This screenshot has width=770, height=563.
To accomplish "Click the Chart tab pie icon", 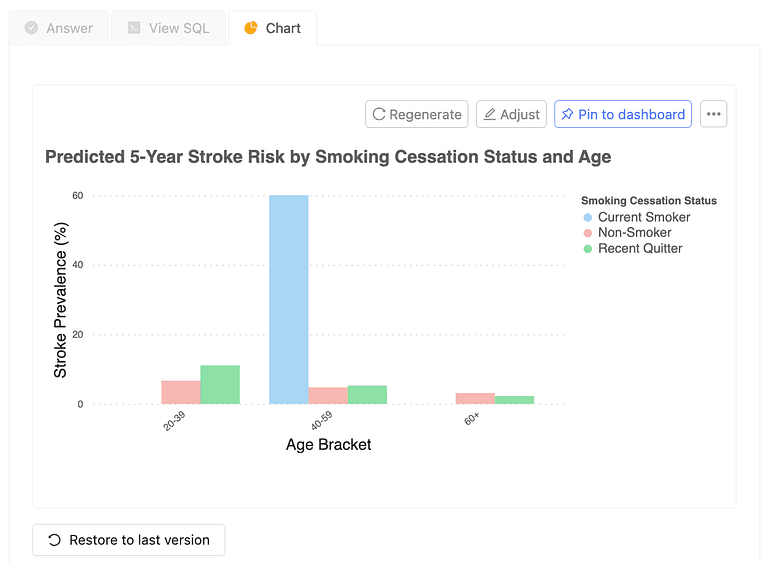I will [251, 28].
